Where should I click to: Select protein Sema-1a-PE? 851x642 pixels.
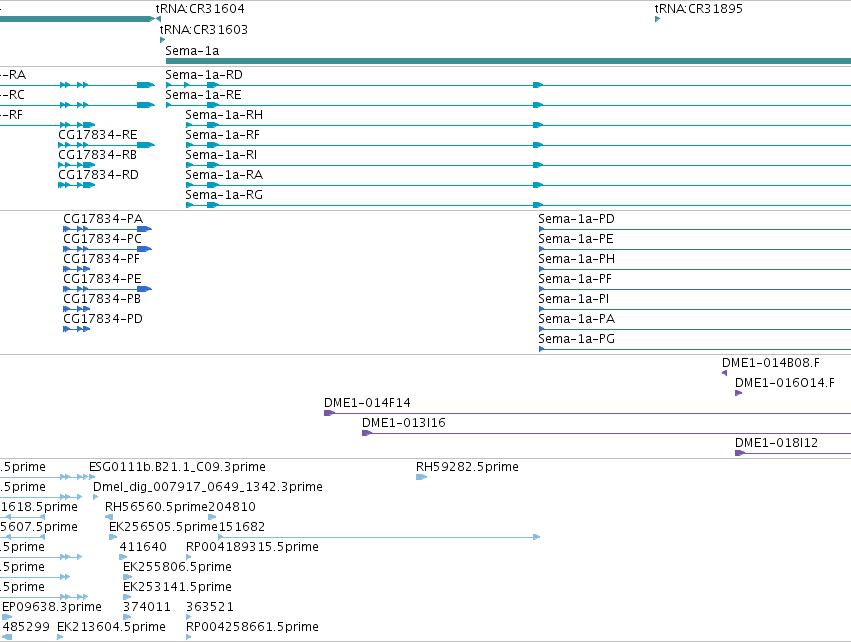pyautogui.click(x=576, y=239)
